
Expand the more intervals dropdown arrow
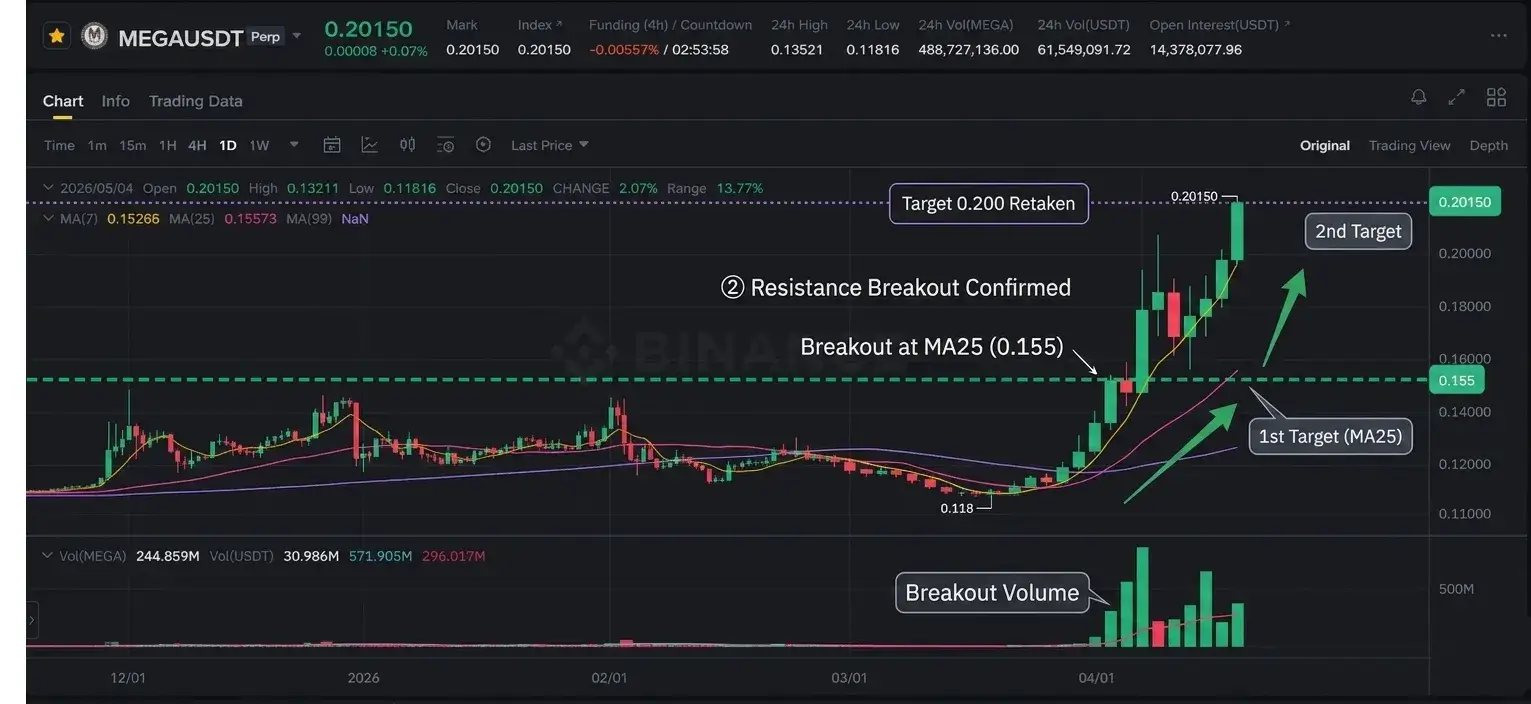click(x=294, y=144)
